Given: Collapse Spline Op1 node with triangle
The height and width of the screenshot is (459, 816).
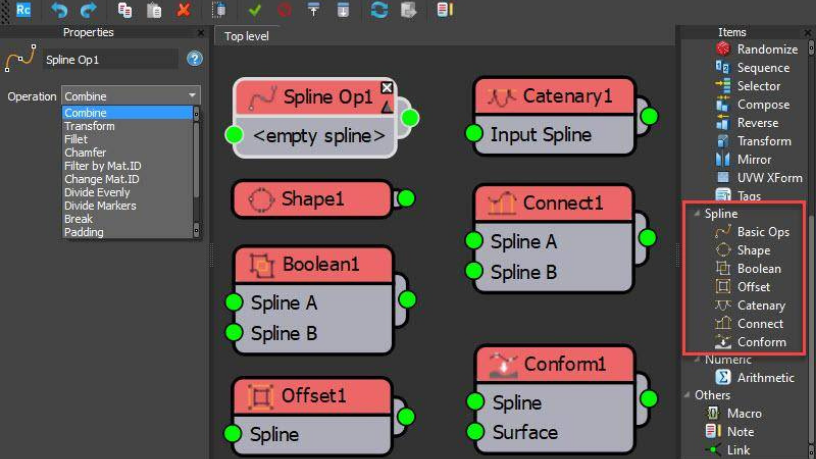Looking at the screenshot, I should [x=387, y=107].
